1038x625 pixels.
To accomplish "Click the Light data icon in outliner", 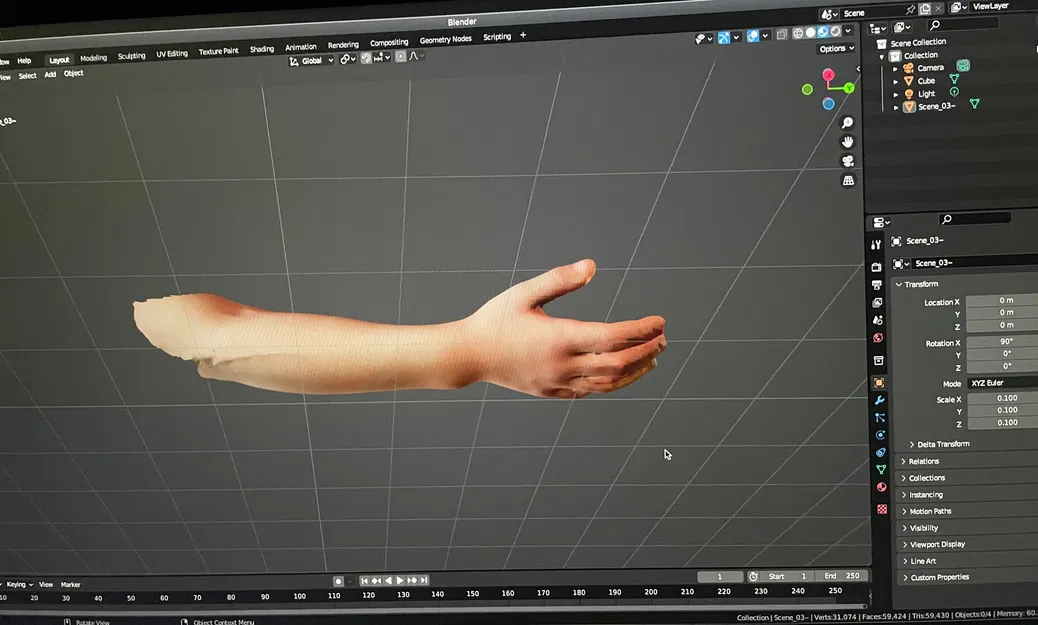I will click(x=954, y=92).
